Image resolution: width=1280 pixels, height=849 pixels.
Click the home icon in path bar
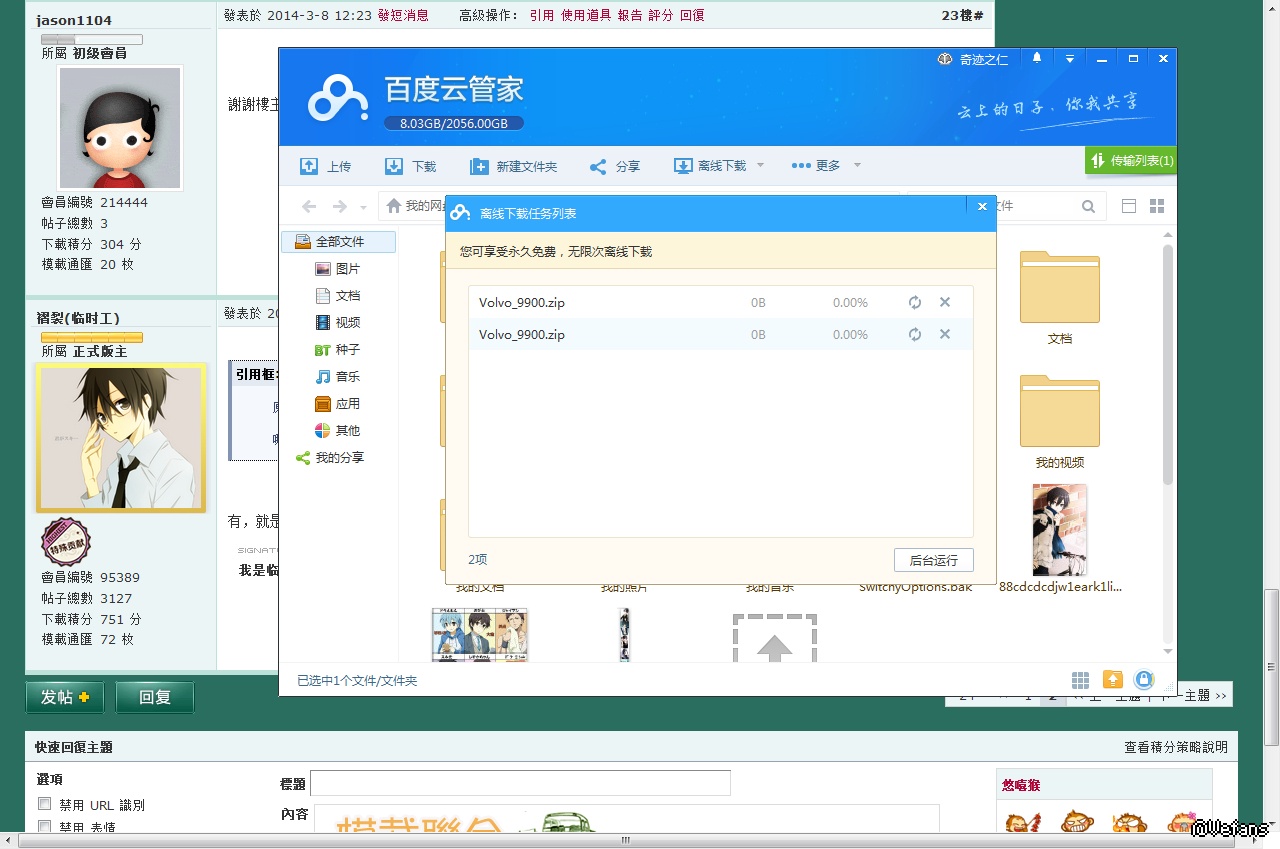[x=394, y=206]
